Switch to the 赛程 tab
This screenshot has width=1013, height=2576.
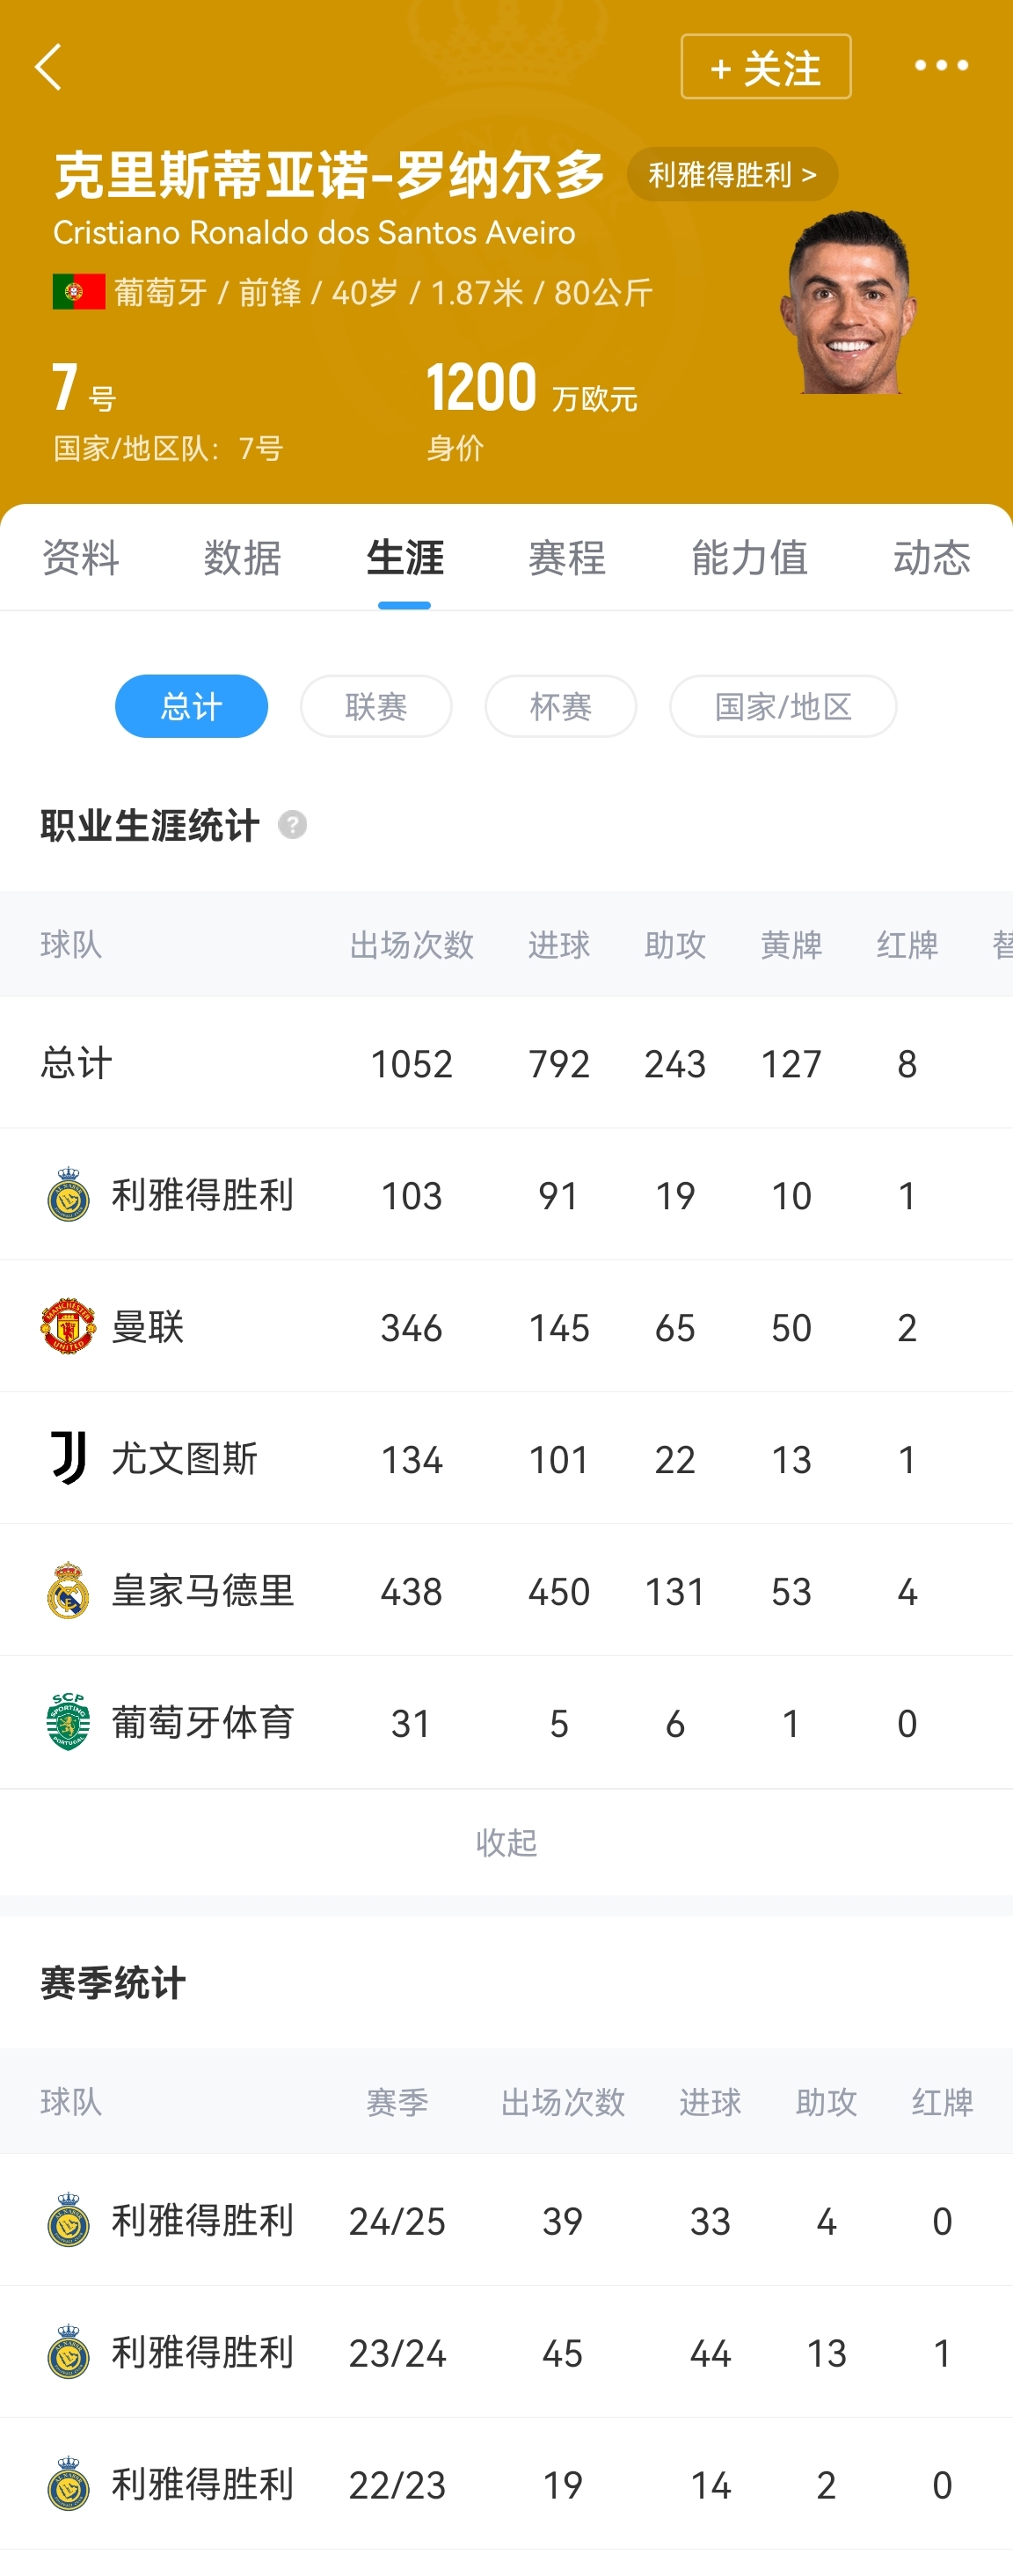(x=567, y=558)
